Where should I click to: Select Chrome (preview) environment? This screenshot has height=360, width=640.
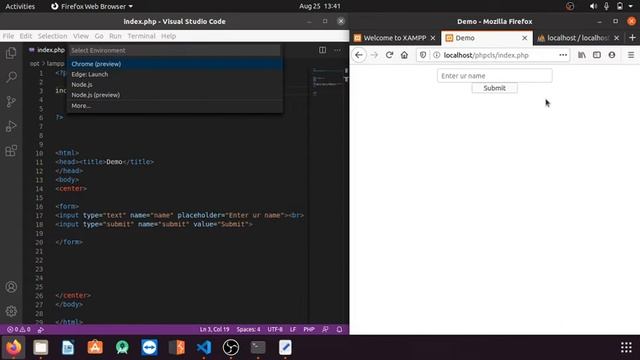(175, 64)
